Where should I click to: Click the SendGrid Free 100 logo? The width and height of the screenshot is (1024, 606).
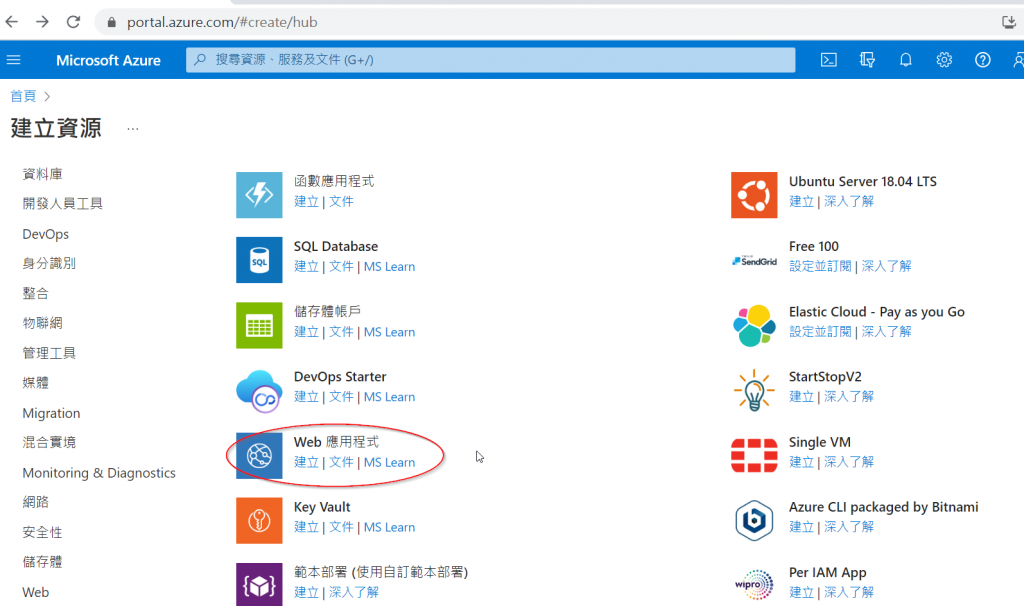click(x=754, y=261)
